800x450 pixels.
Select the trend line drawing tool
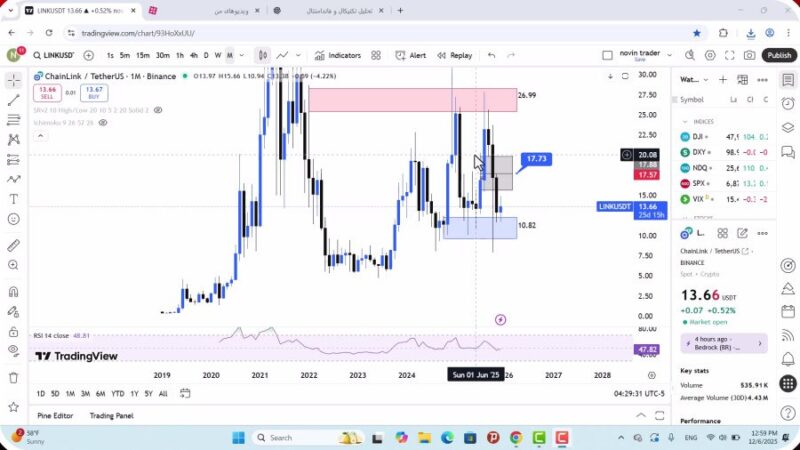tap(13, 100)
